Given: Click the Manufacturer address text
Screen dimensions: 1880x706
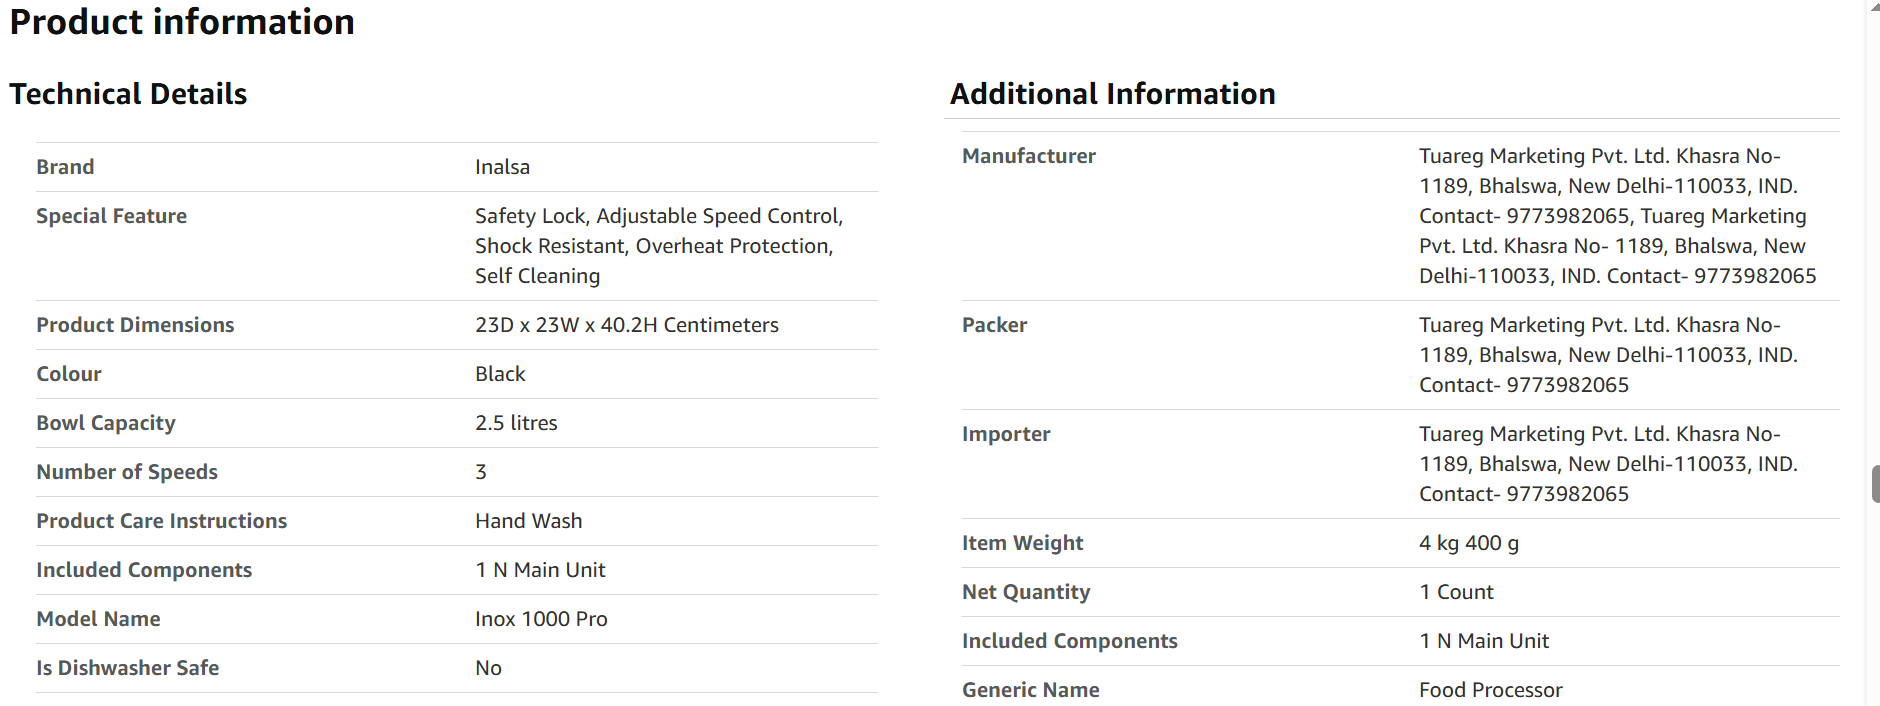Looking at the screenshot, I should tap(1617, 216).
